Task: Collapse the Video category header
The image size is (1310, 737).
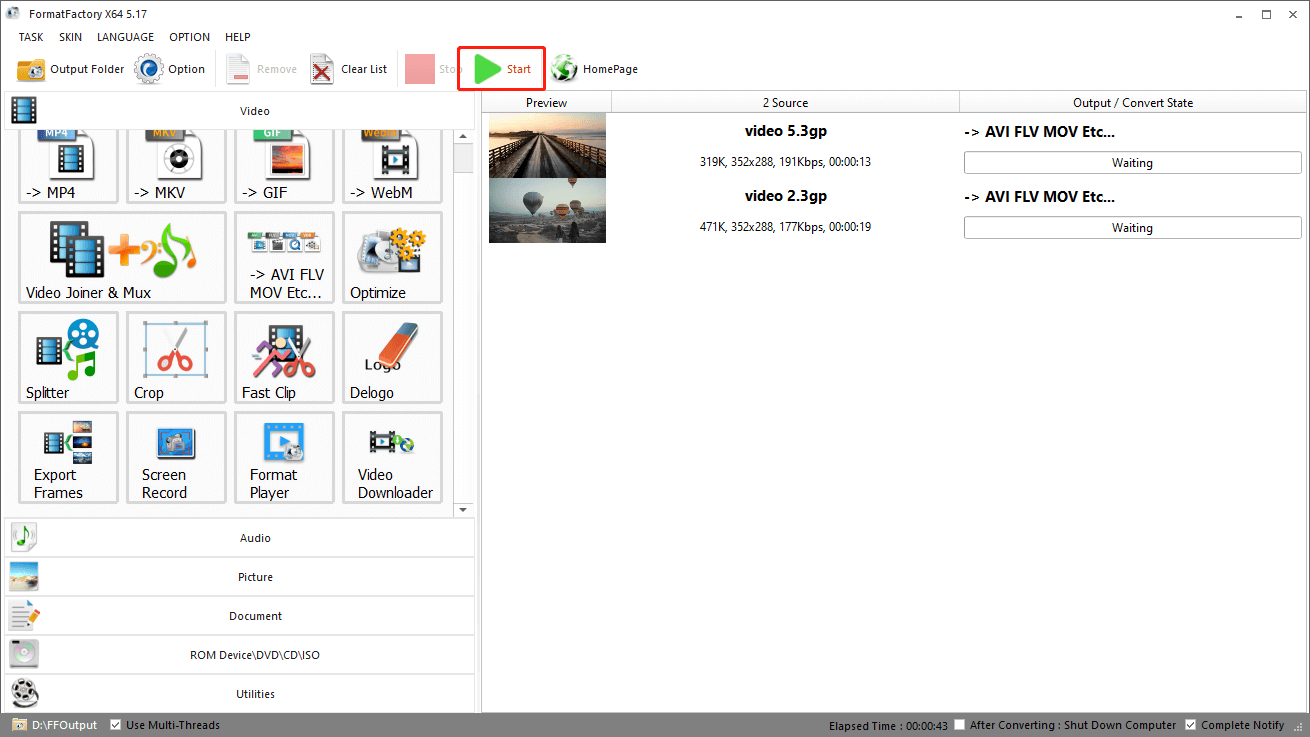Action: 240,111
